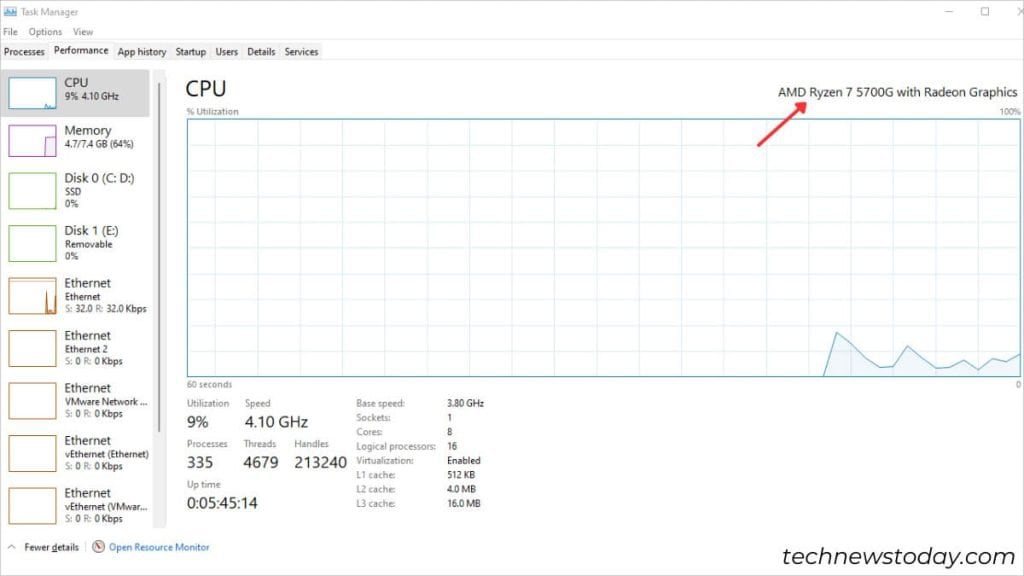Screen dimensions: 1024x576
Task: Open the Options menu
Action: (x=45, y=31)
